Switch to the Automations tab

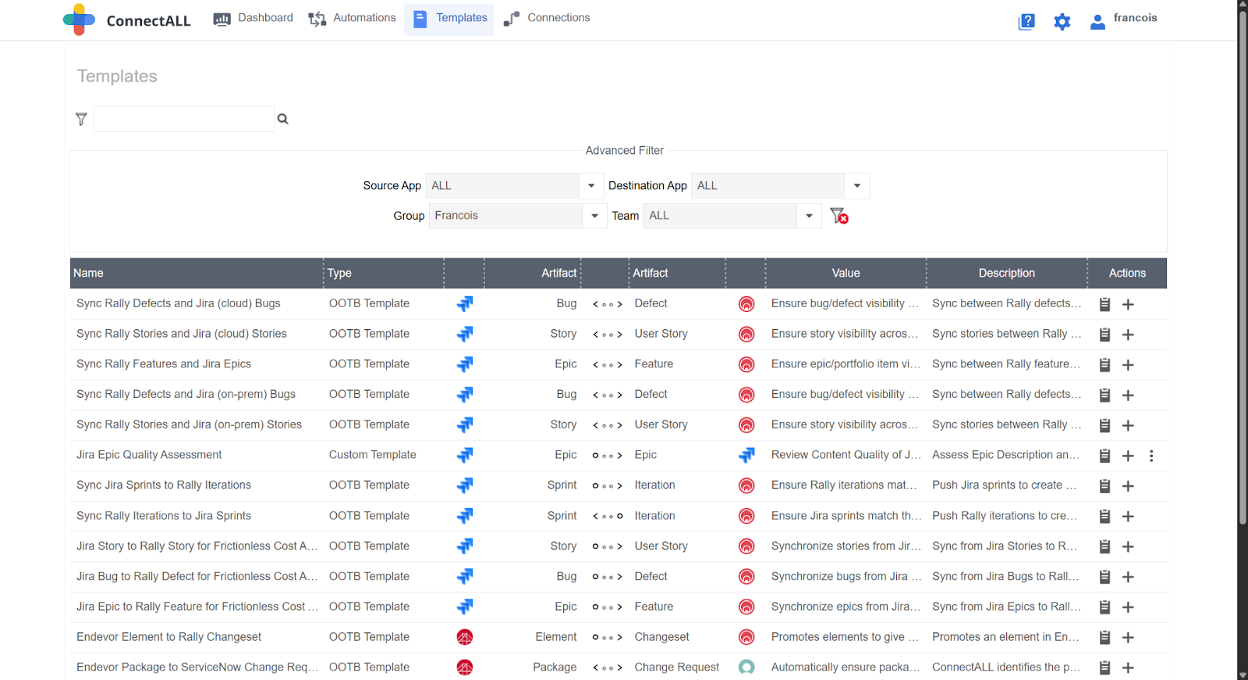click(x=352, y=18)
